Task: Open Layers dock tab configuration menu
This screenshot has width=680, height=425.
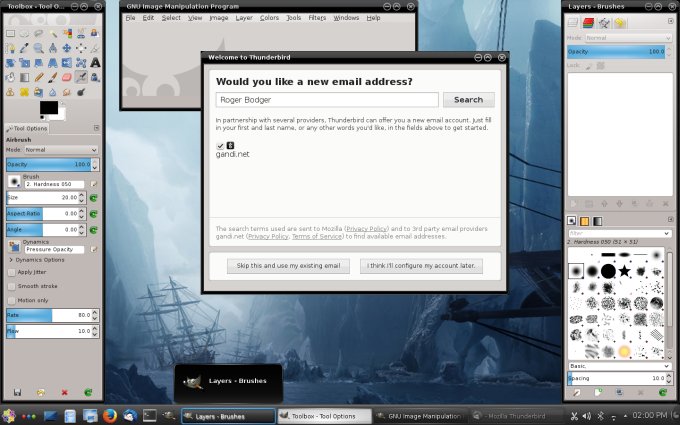Action: pos(670,21)
